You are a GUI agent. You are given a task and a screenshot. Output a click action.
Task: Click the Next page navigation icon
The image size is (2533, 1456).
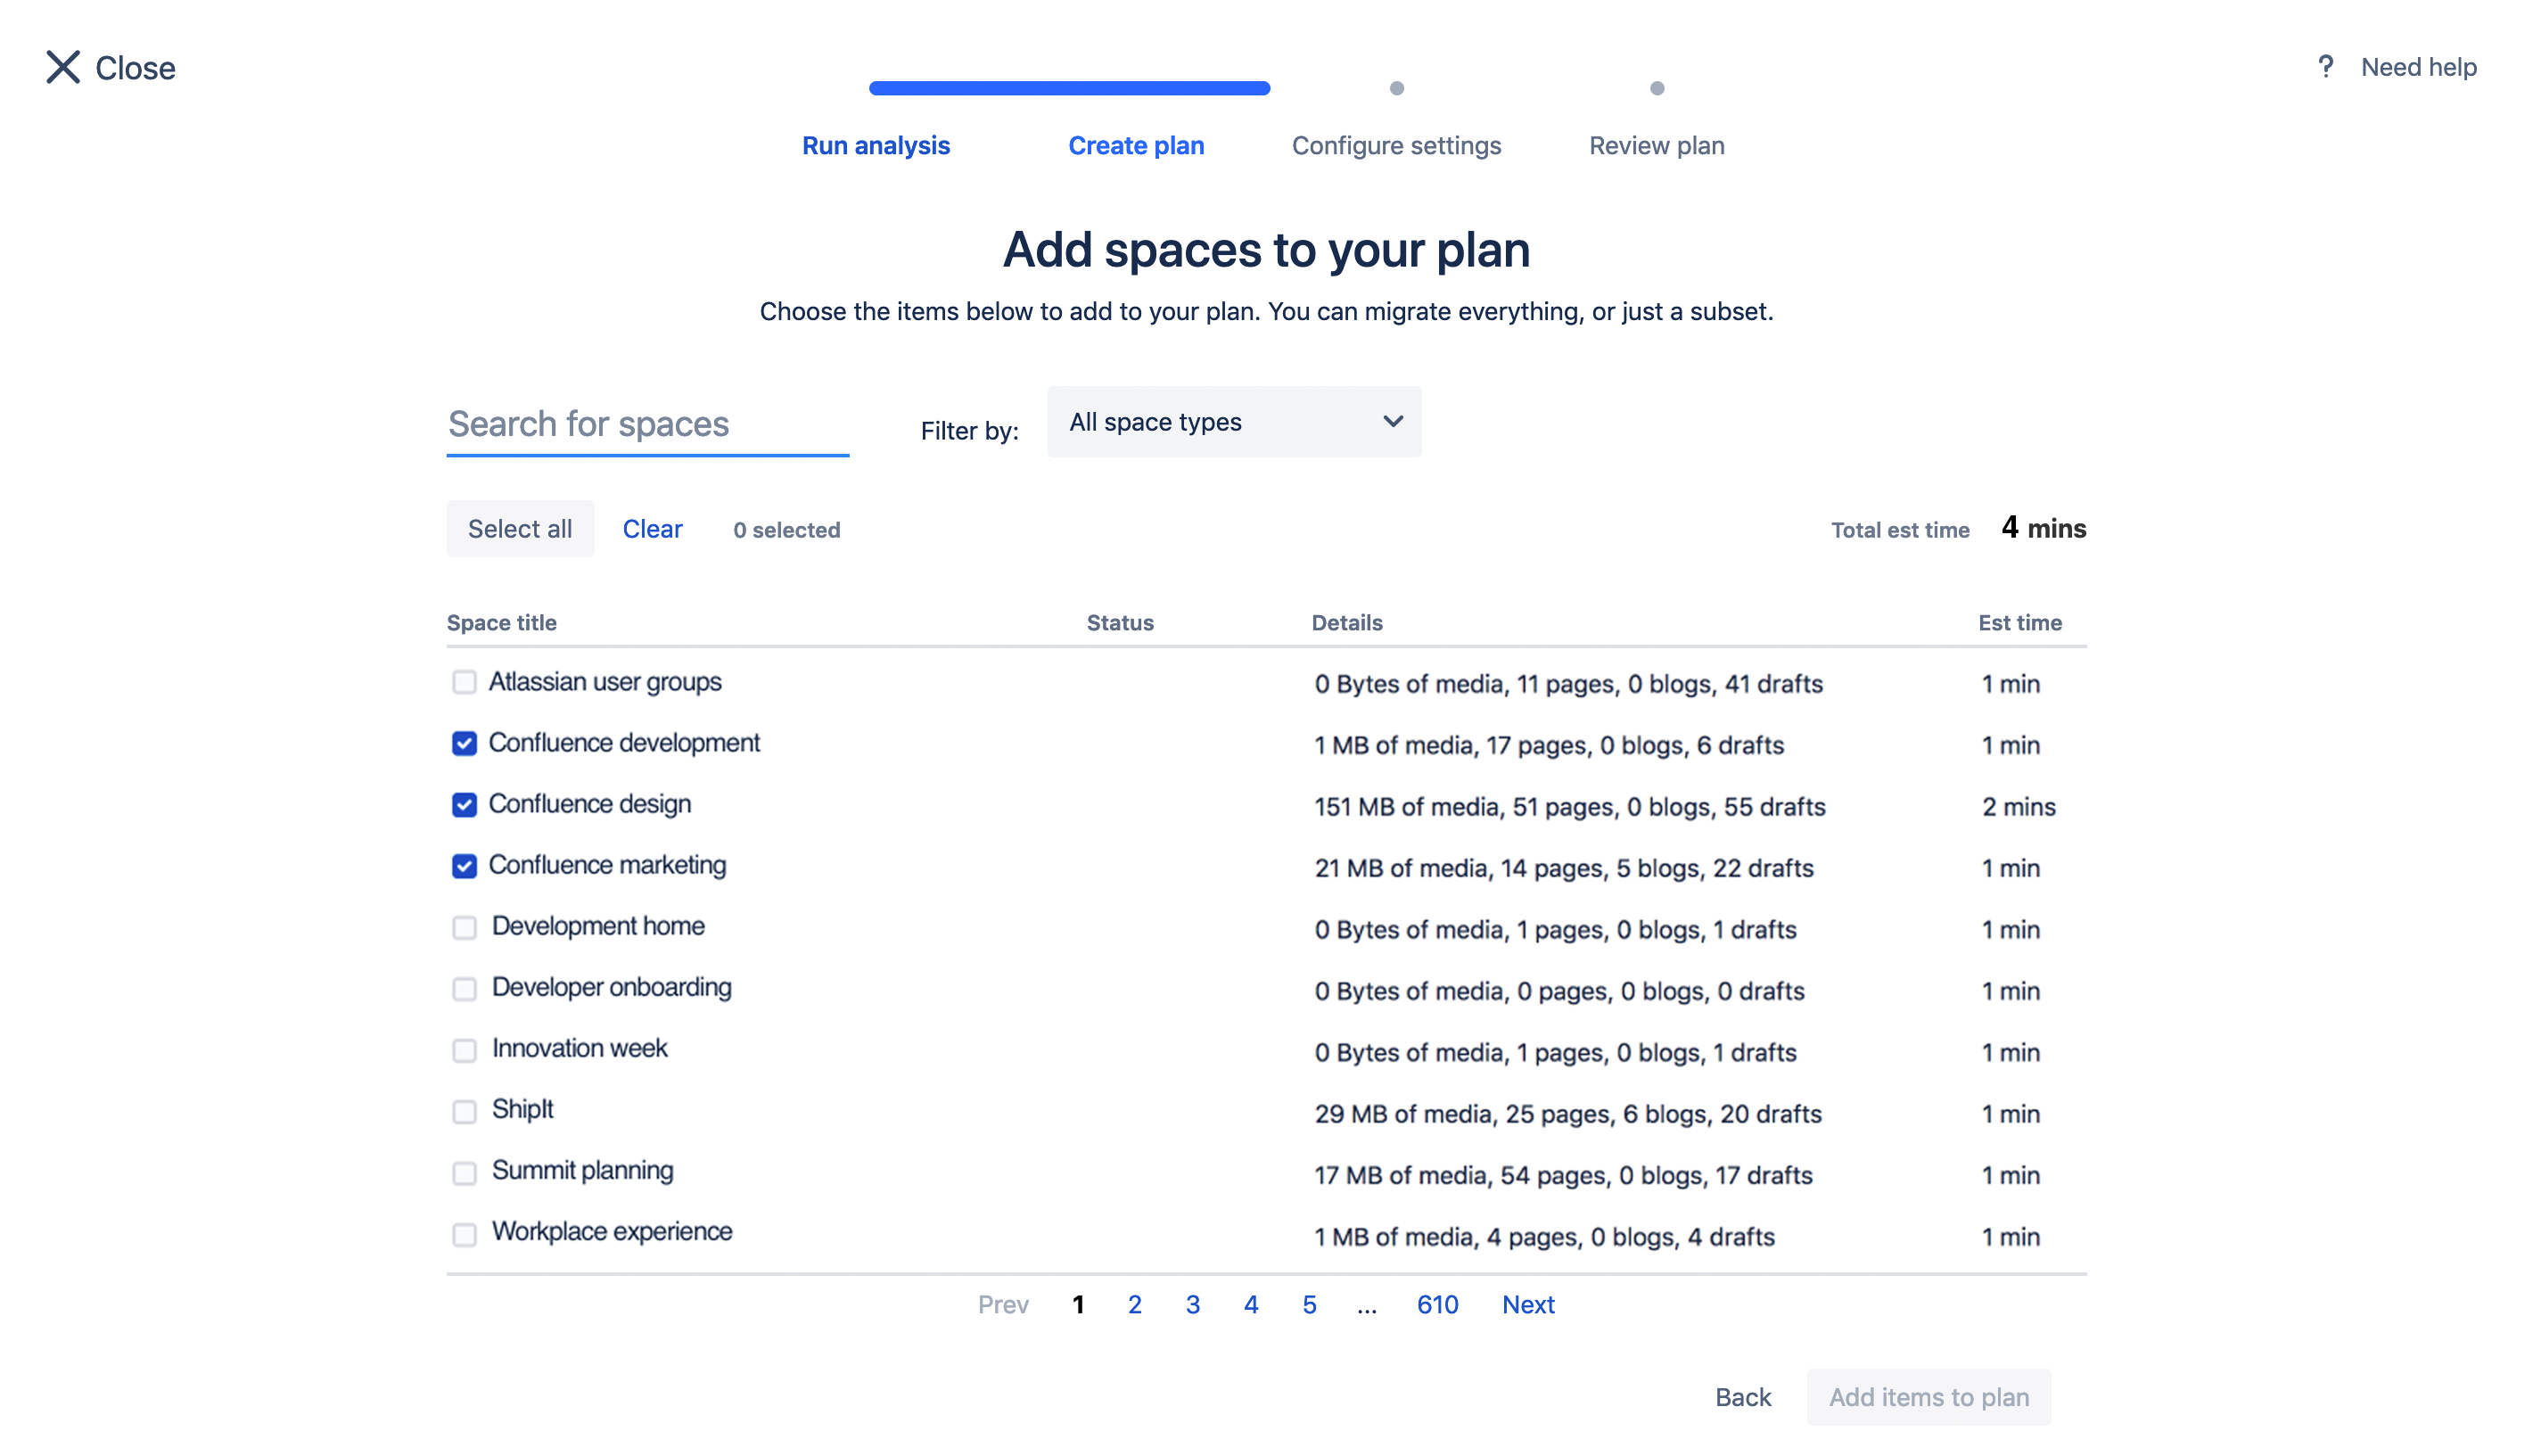click(x=1527, y=1303)
